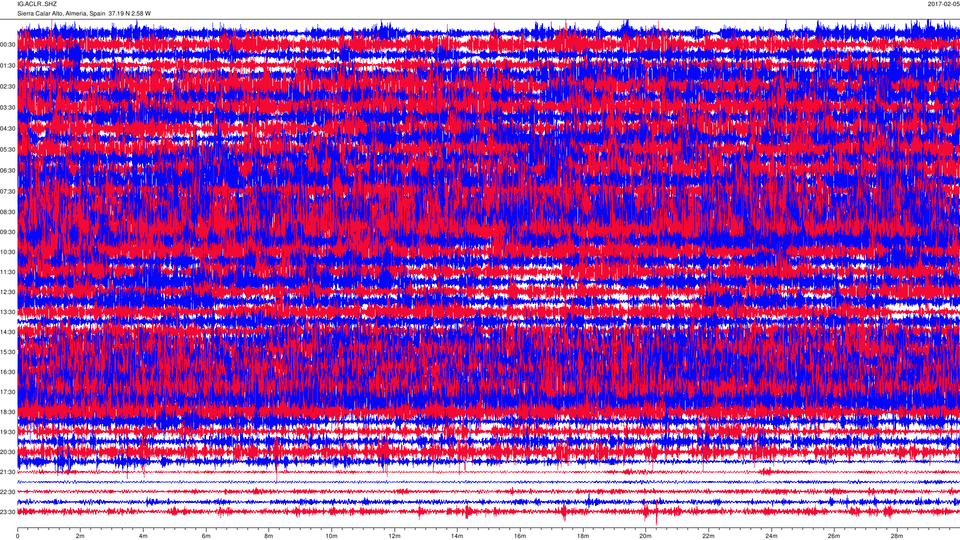Click the "18m" tick on the minute axis

point(582,536)
